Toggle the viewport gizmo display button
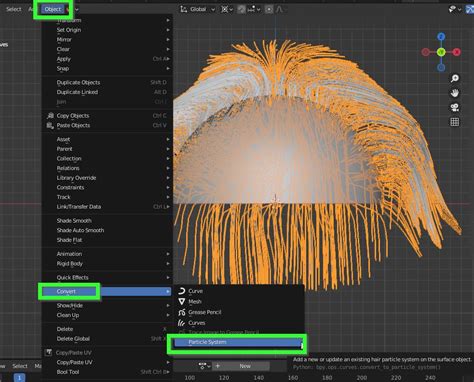This screenshot has height=382, width=474. [470, 9]
